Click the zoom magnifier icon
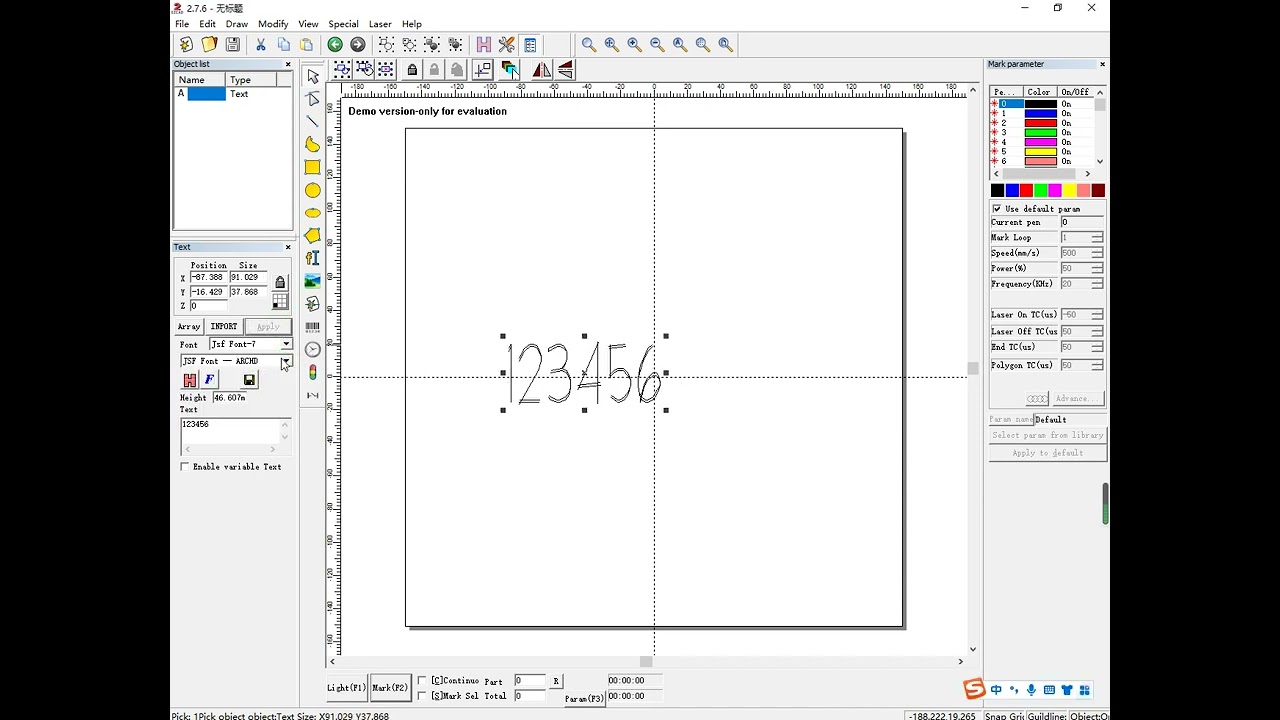This screenshot has width=1280, height=720. pyautogui.click(x=589, y=44)
